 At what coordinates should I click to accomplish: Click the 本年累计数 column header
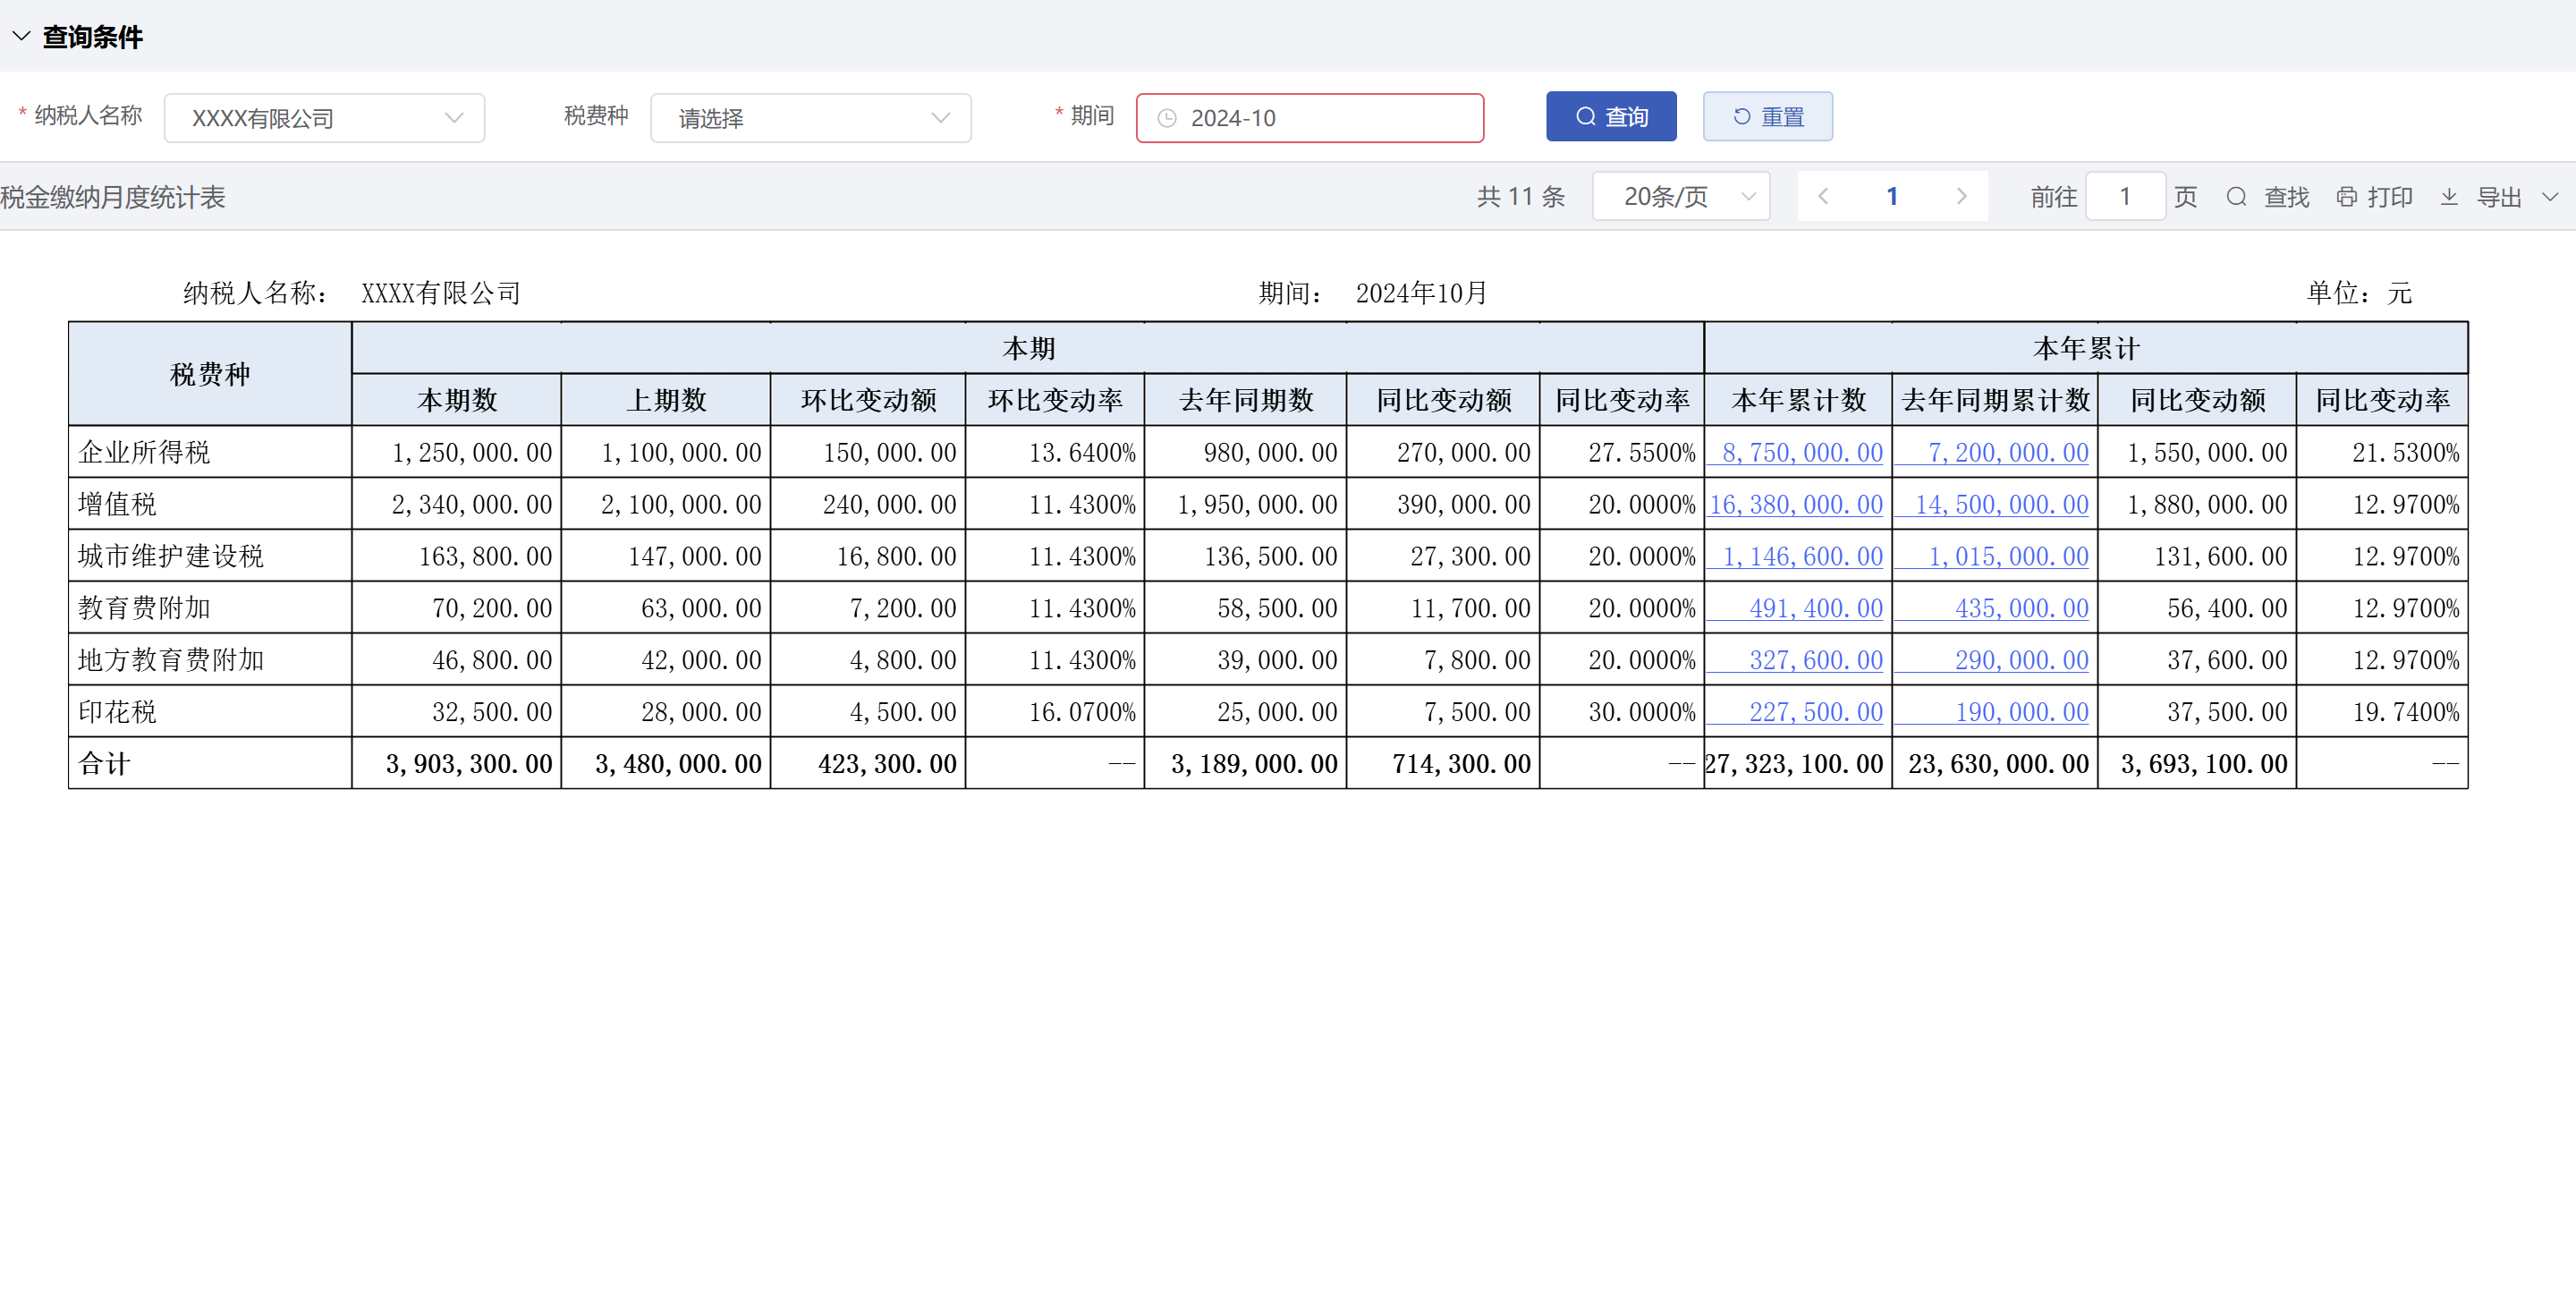[1798, 400]
